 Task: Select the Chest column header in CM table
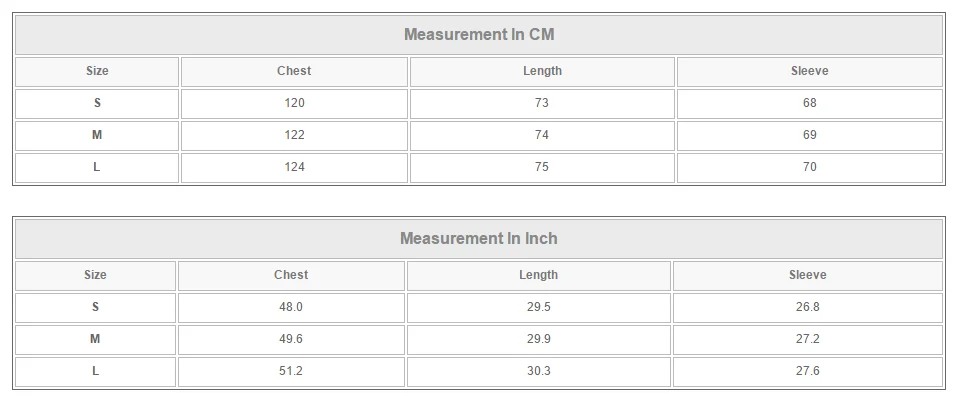294,72
